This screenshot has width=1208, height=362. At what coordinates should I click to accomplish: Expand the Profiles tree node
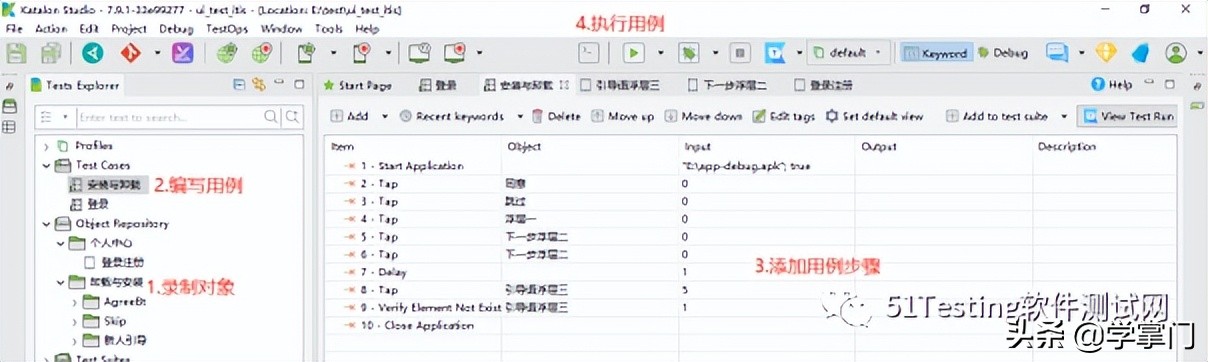45,146
